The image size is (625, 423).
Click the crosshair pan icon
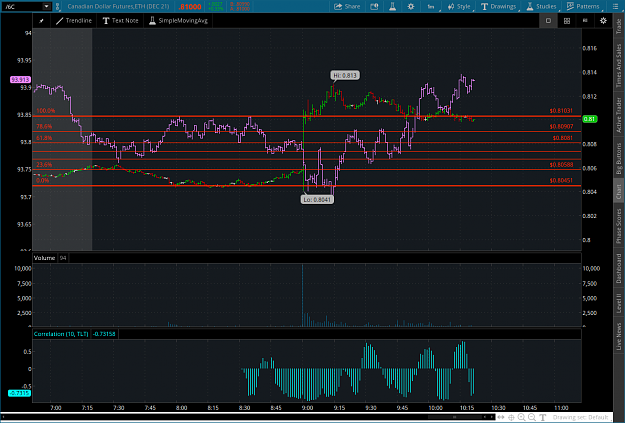511,417
